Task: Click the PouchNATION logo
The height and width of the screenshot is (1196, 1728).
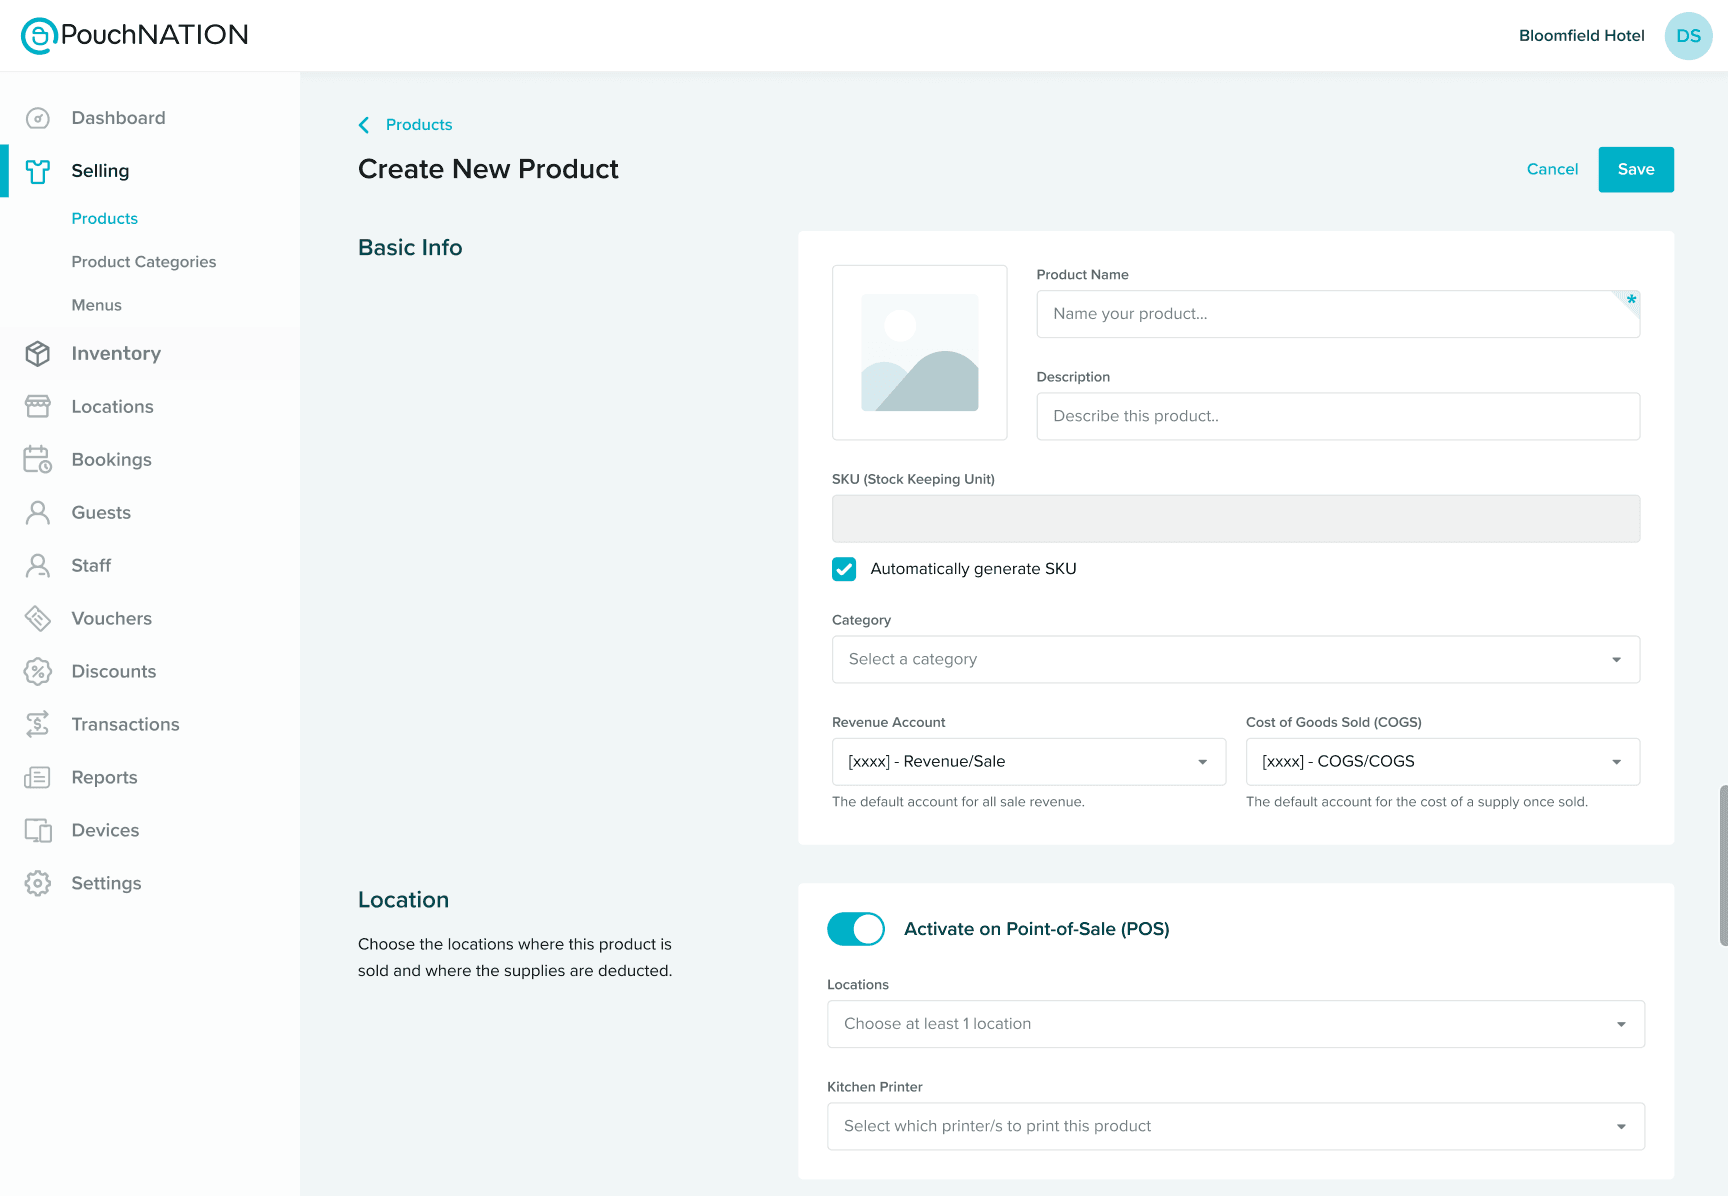Action: [133, 35]
